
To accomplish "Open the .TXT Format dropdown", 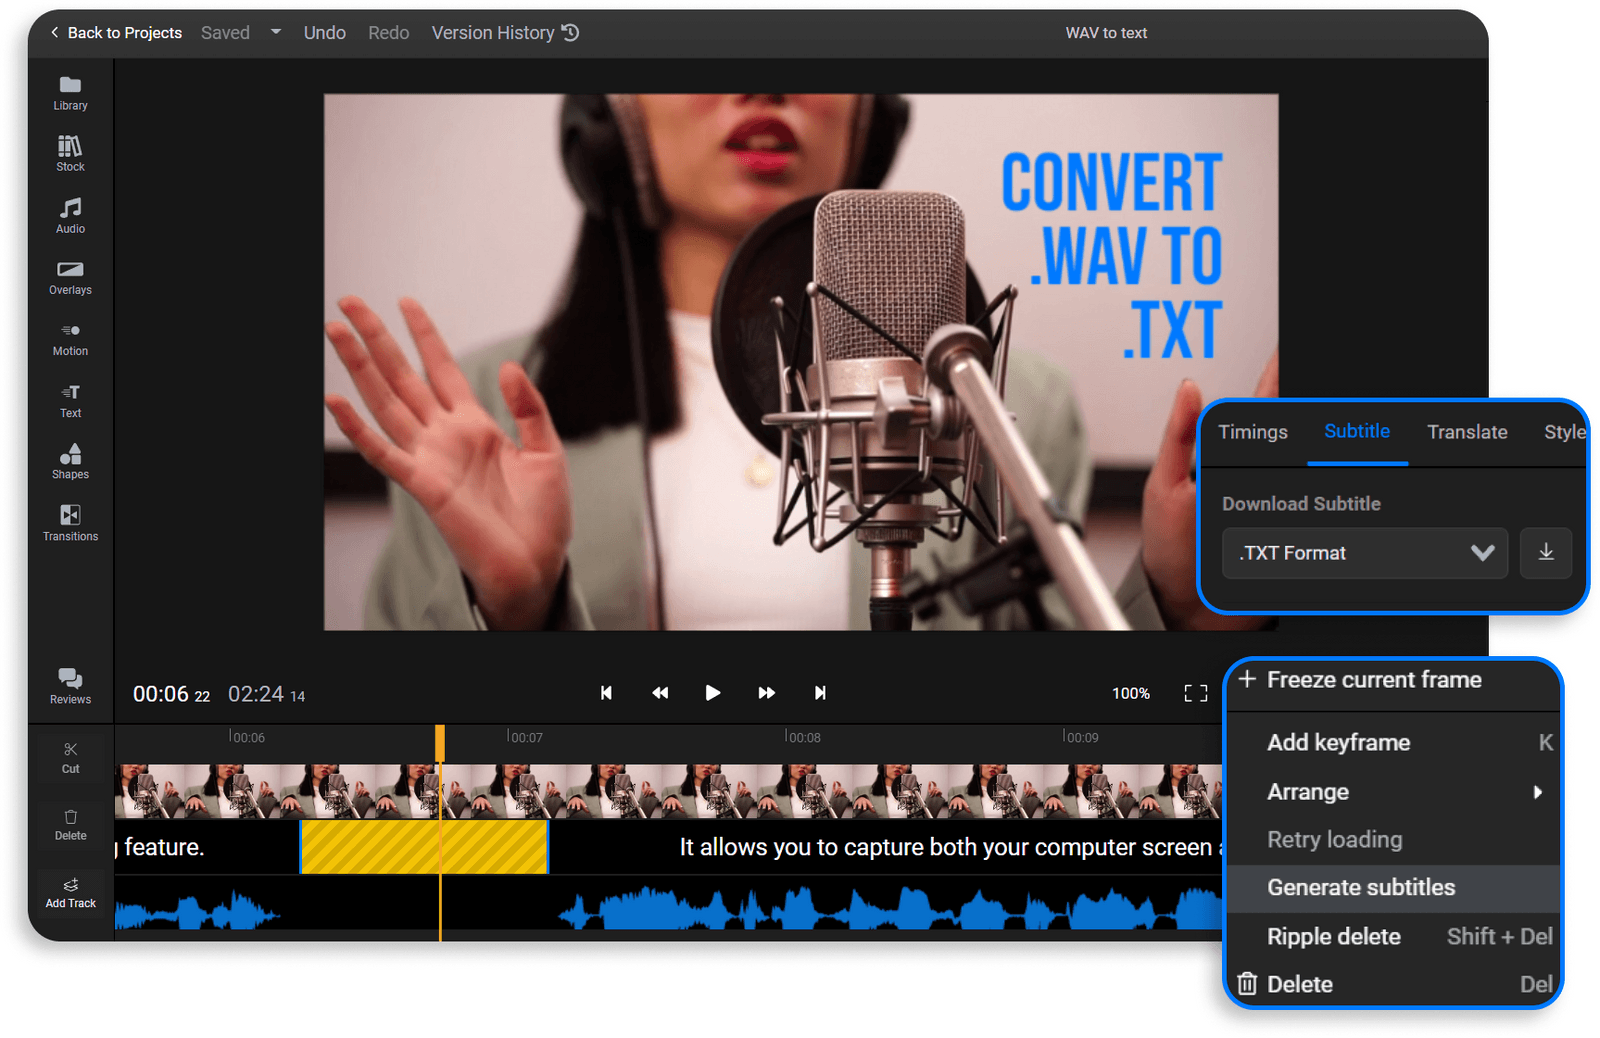I will point(1364,553).
